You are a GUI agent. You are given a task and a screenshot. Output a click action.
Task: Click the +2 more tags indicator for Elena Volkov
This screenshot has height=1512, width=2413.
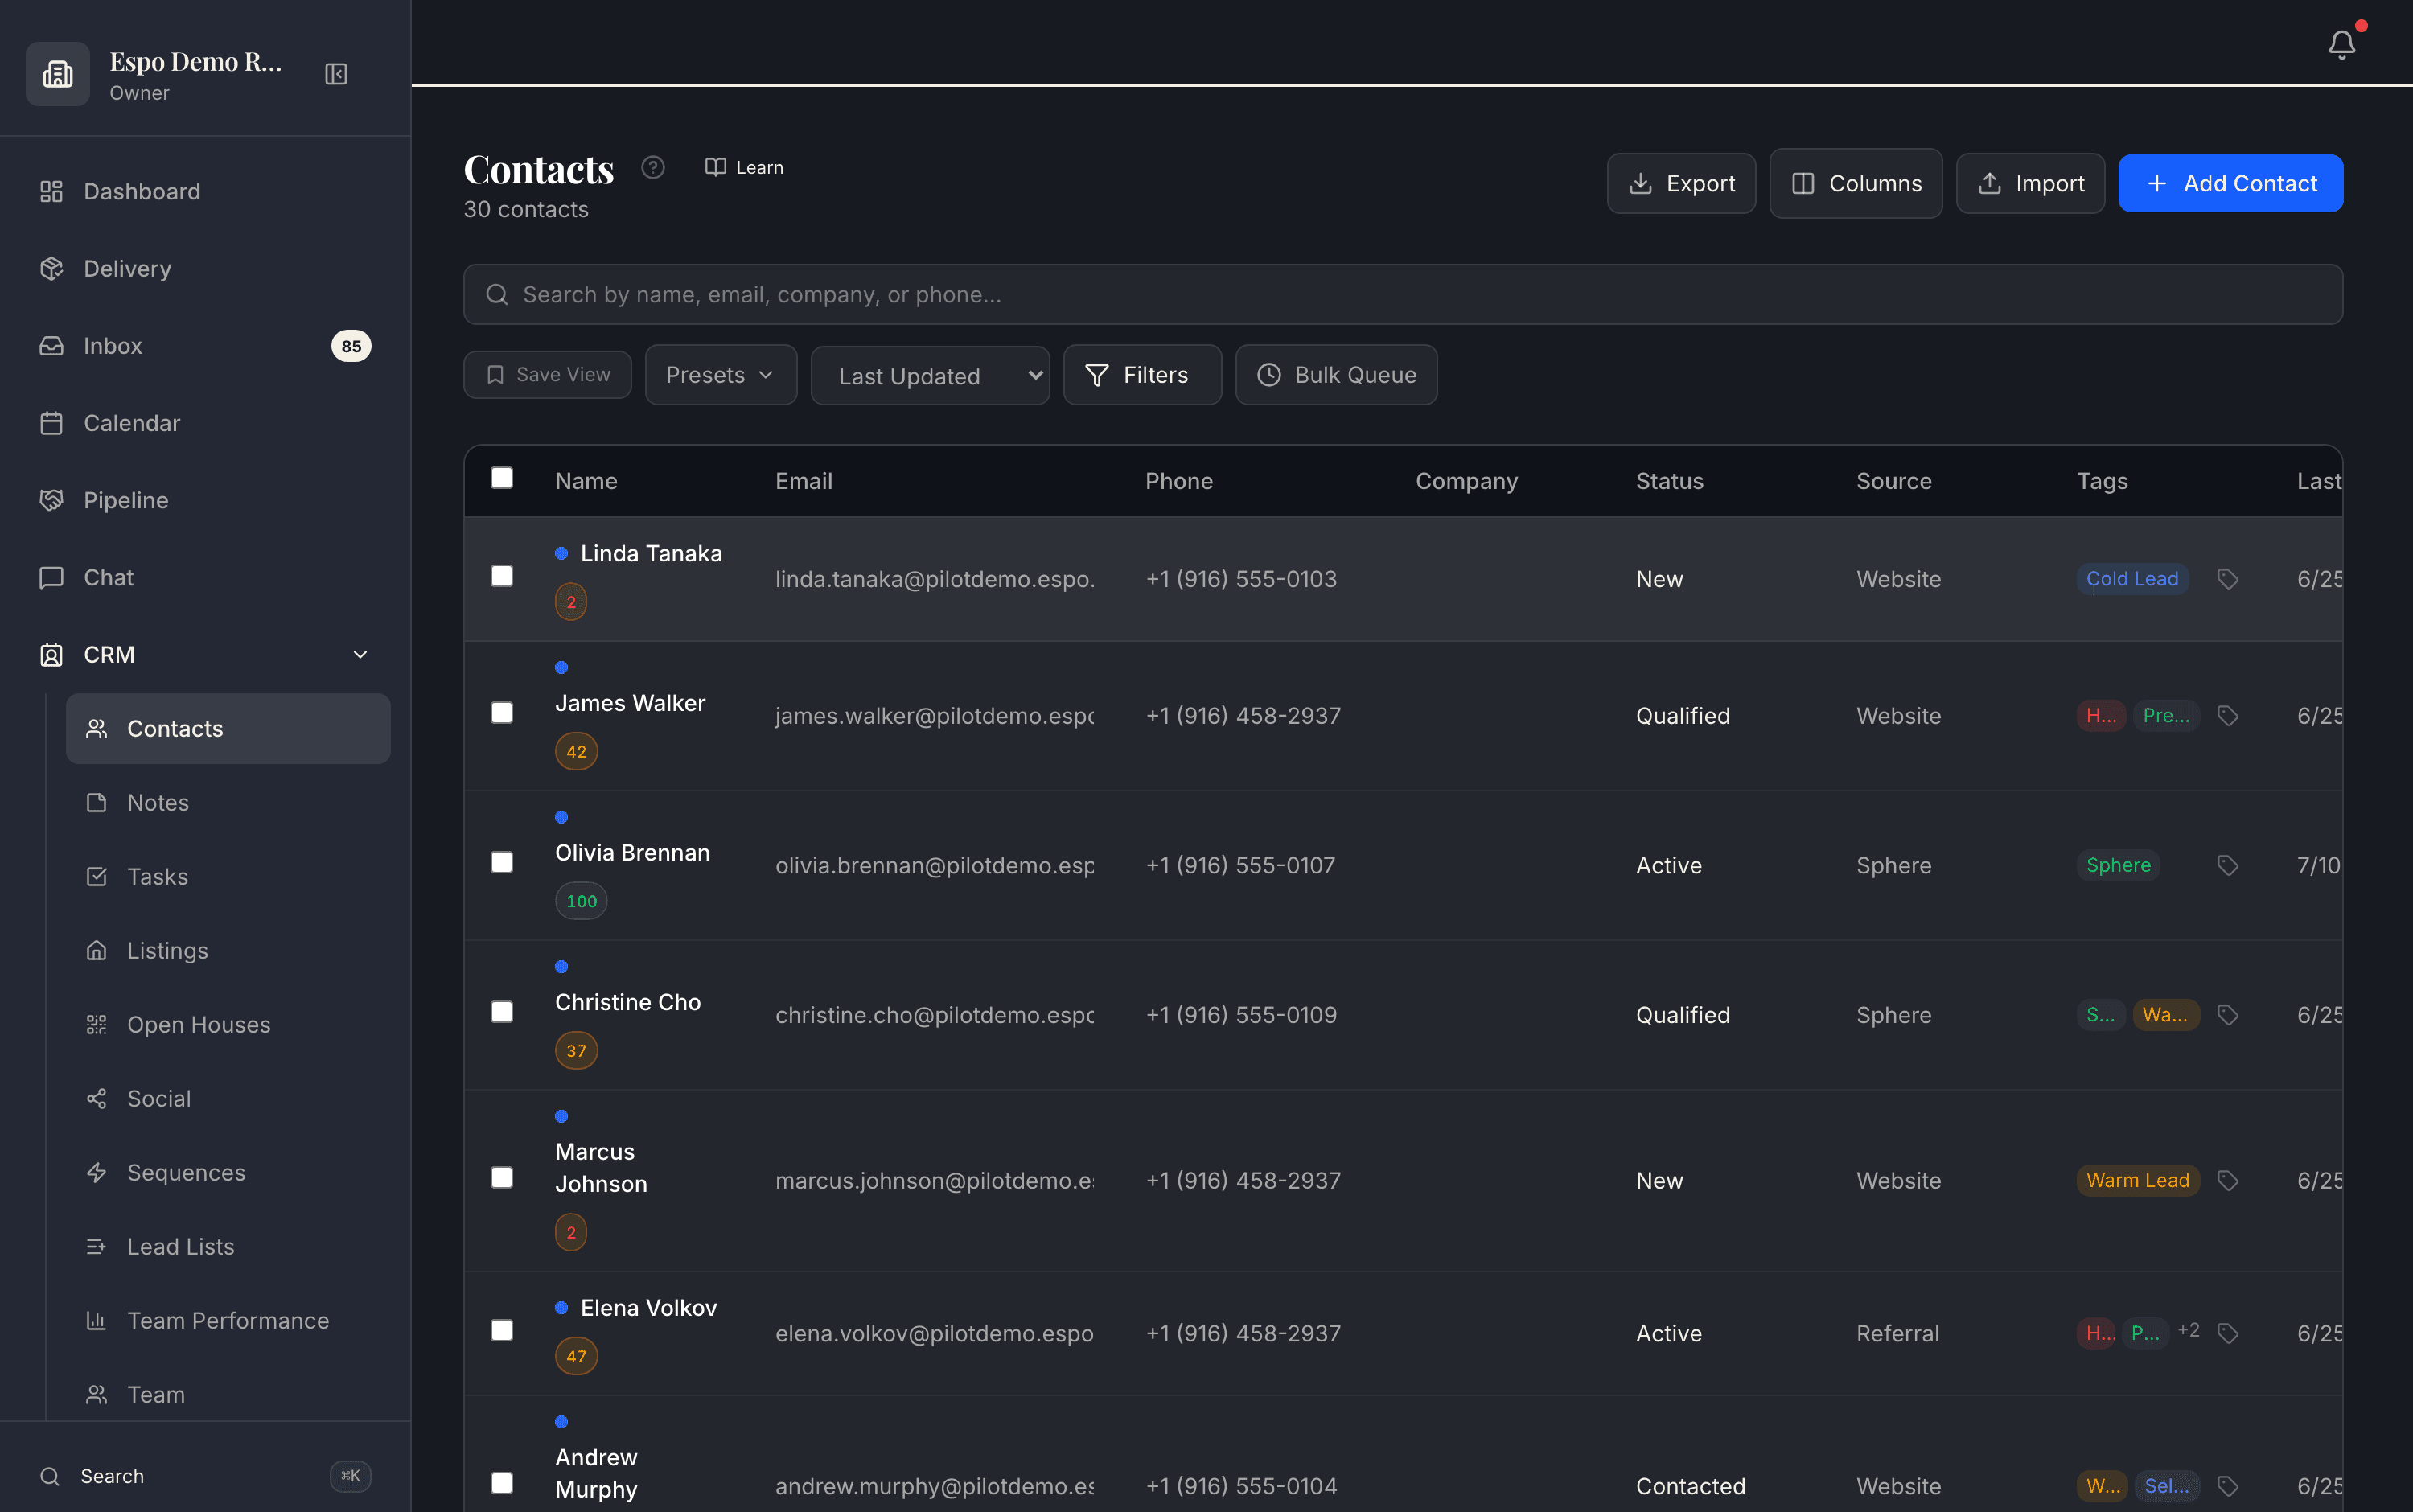[x=2188, y=1331]
